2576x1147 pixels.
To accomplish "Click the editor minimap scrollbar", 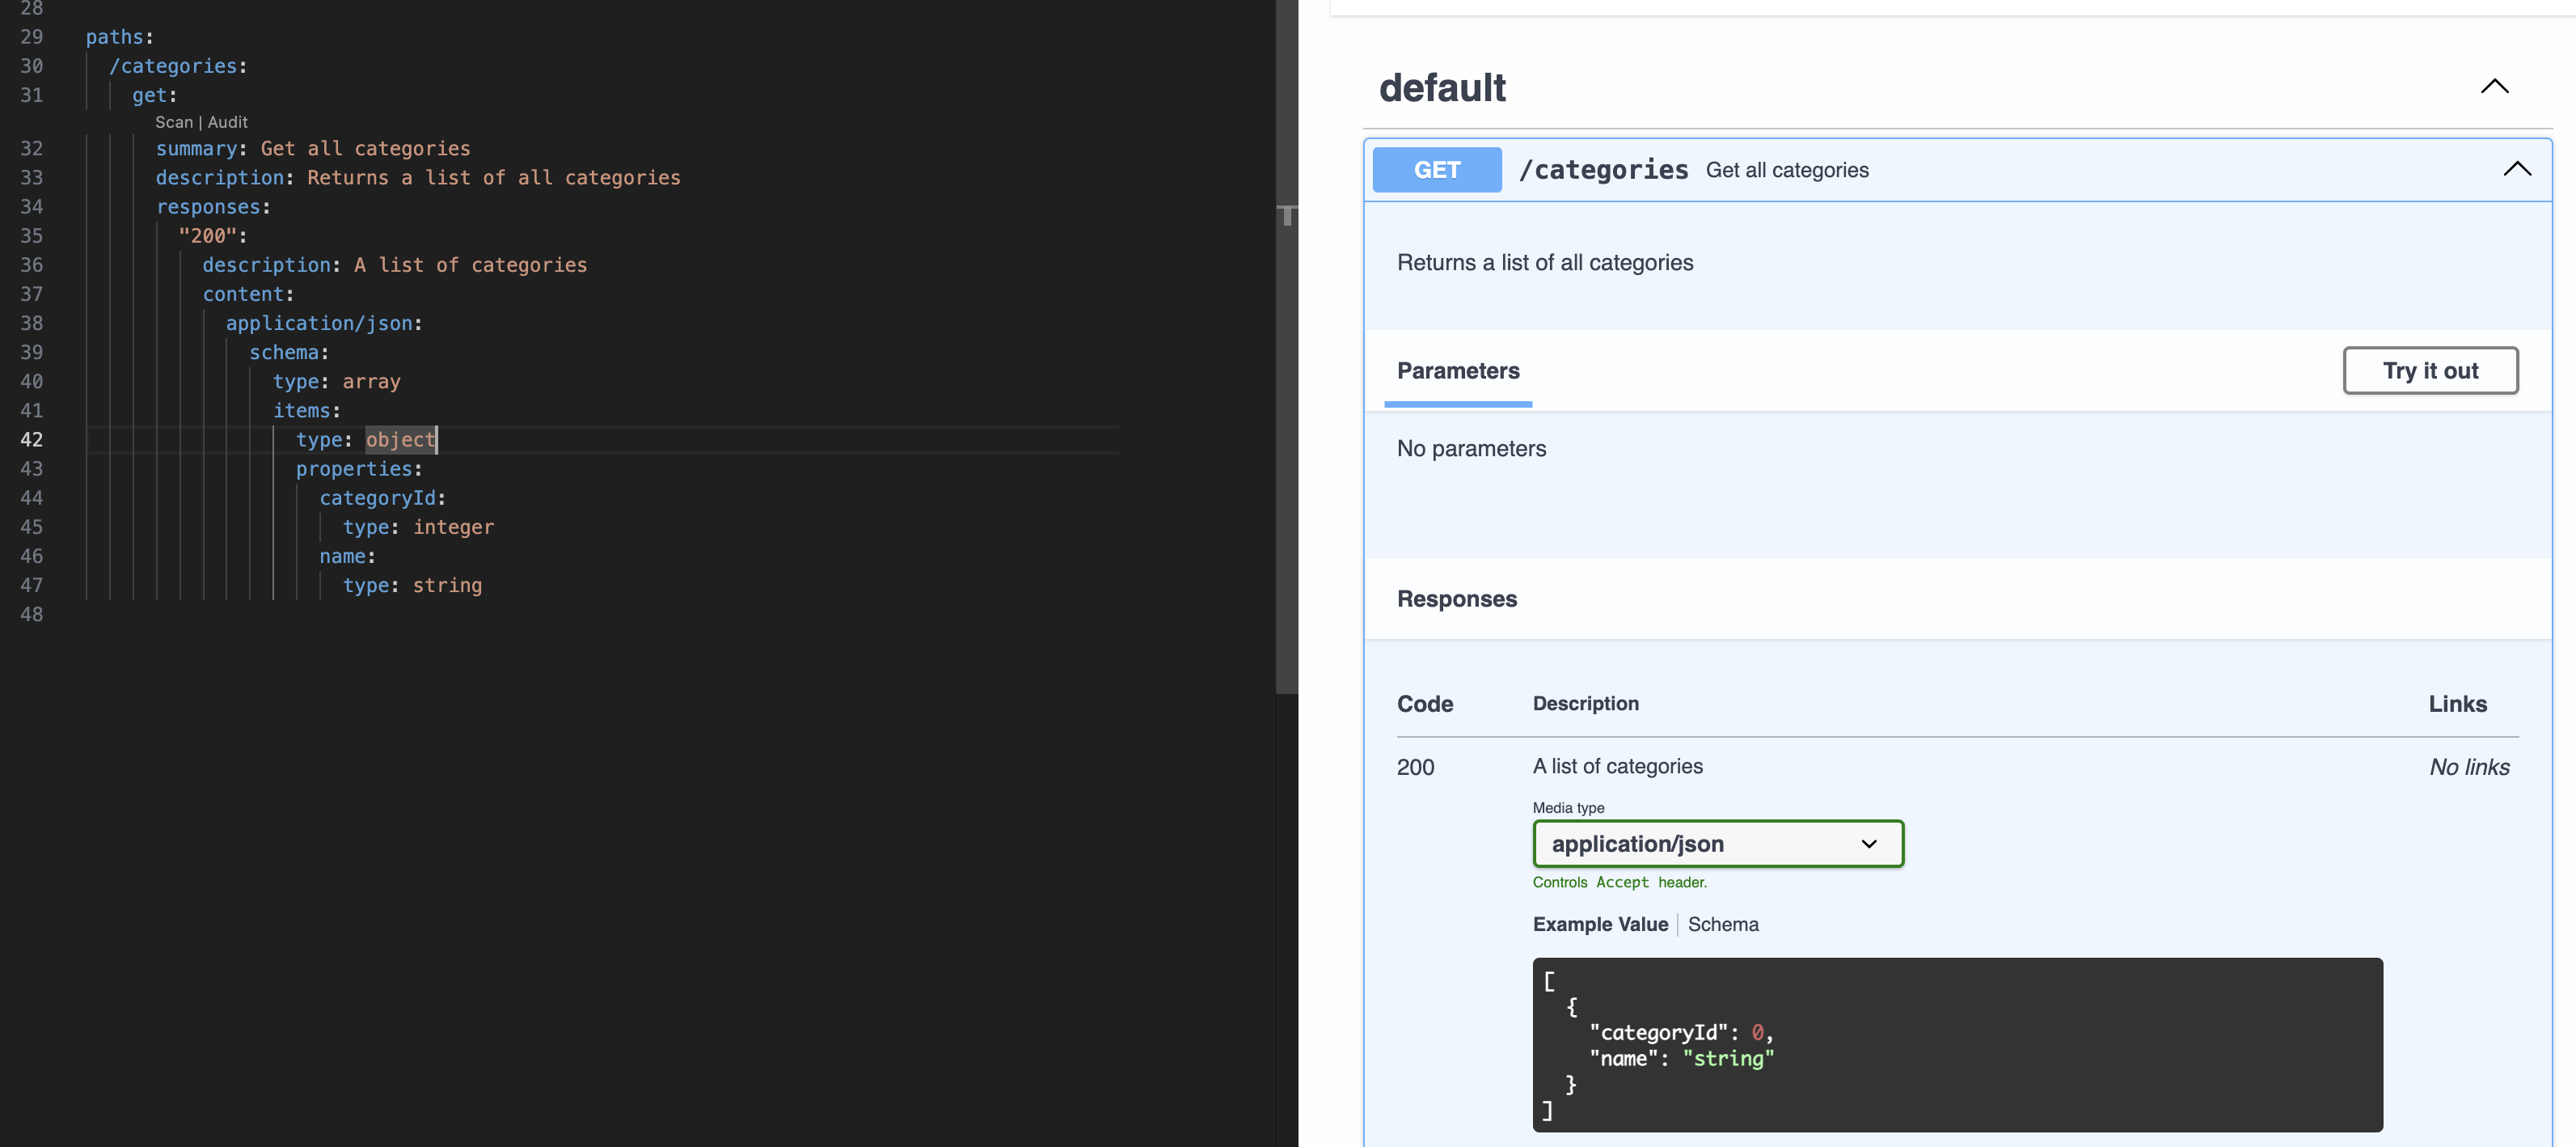I will point(1286,346).
